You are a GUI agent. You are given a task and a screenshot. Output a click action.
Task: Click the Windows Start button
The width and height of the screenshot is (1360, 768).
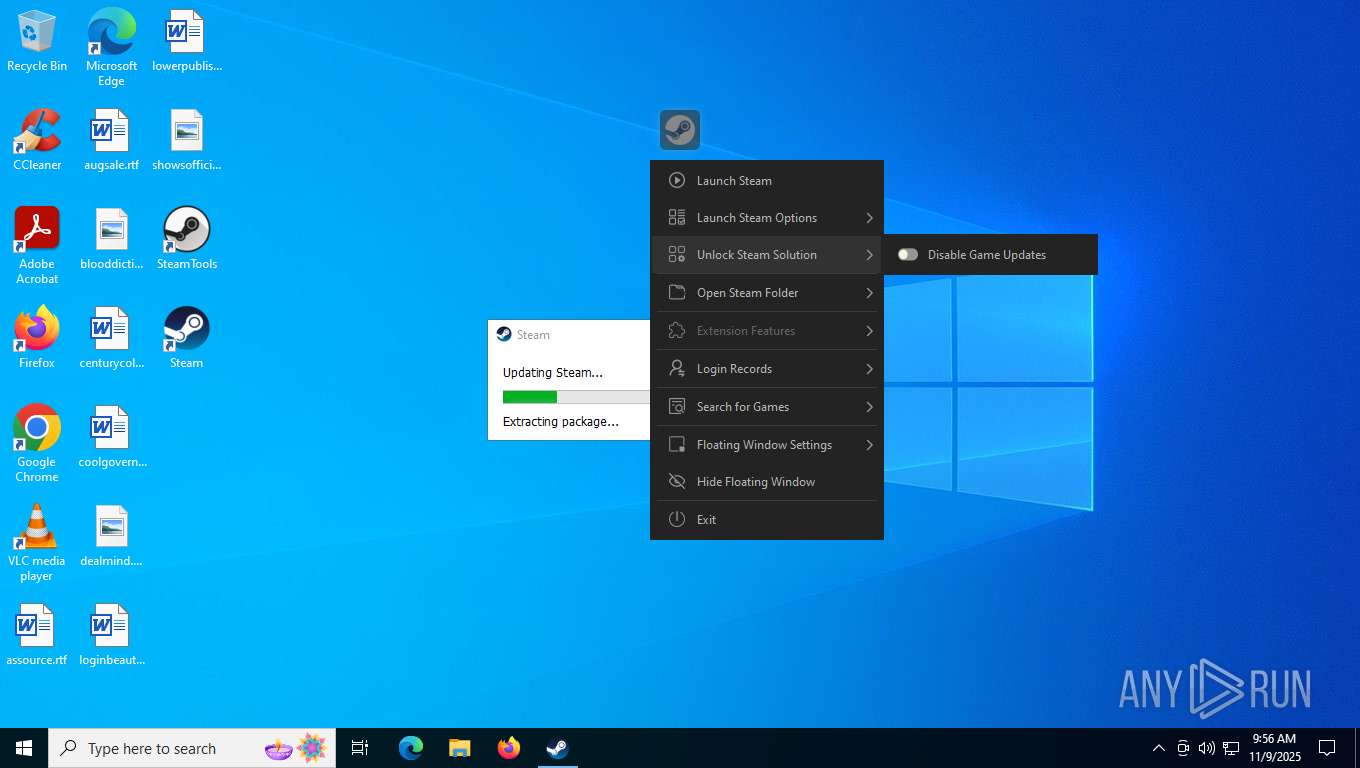click(24, 748)
